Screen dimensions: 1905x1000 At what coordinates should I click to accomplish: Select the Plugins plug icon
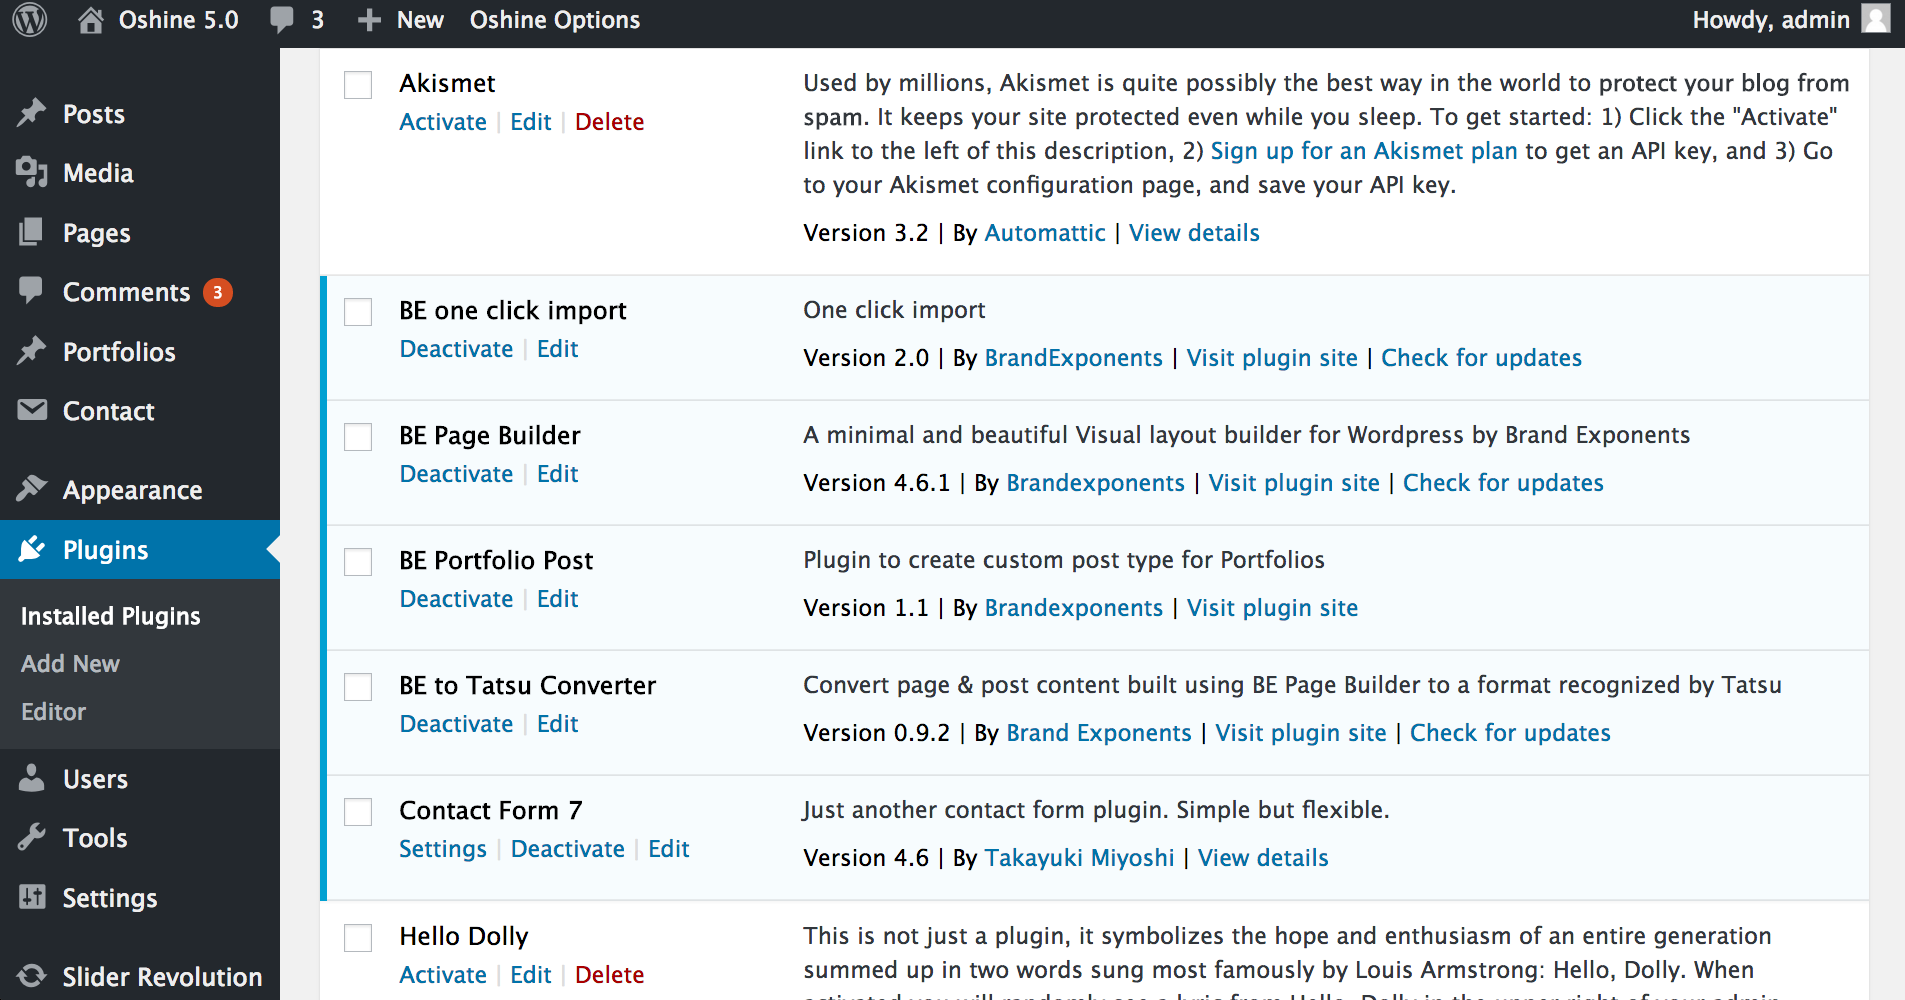point(32,549)
